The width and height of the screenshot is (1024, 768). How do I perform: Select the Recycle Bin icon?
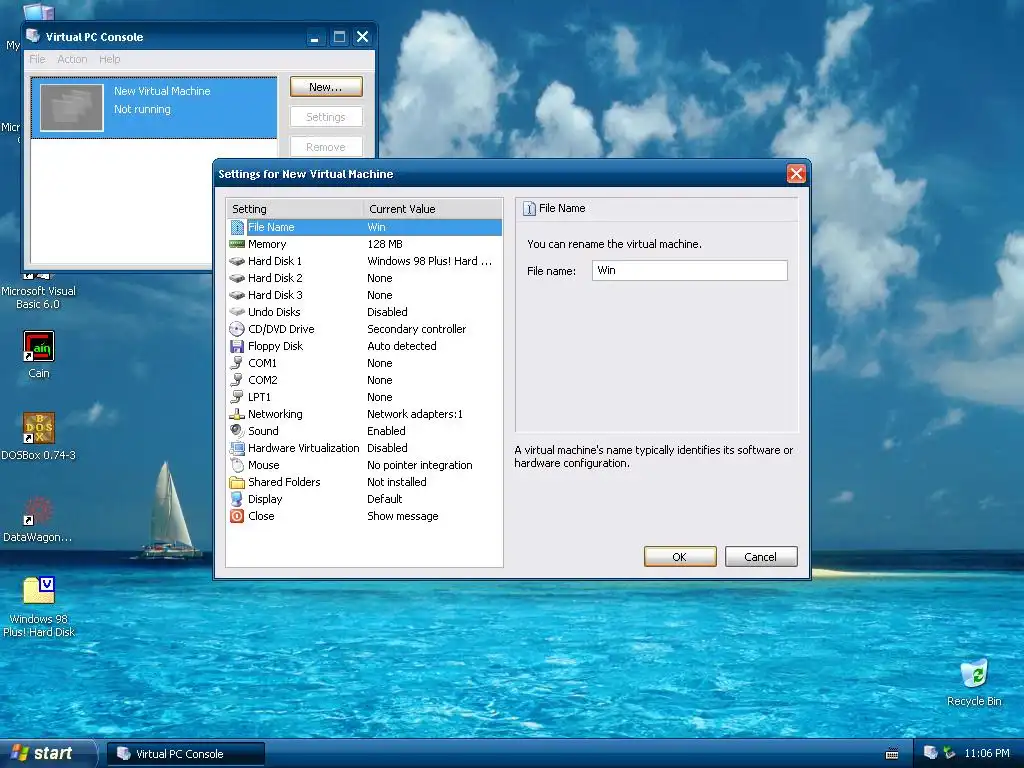[x=974, y=673]
